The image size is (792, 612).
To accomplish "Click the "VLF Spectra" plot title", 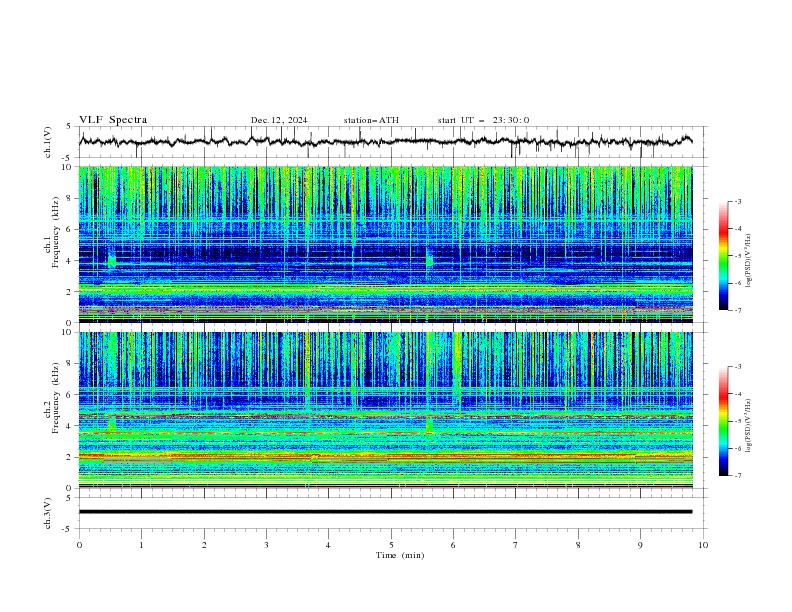I will point(113,120).
